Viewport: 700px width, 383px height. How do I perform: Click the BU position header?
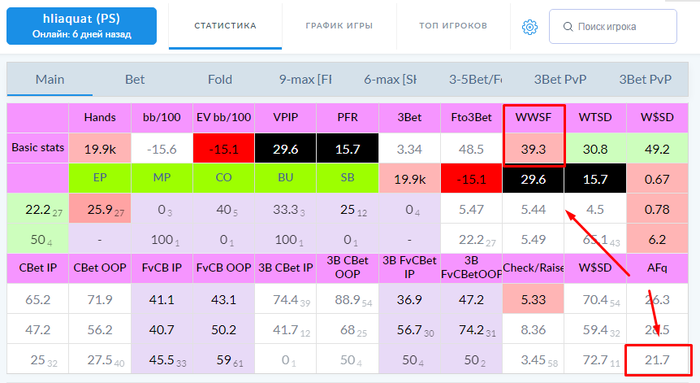pos(286,178)
